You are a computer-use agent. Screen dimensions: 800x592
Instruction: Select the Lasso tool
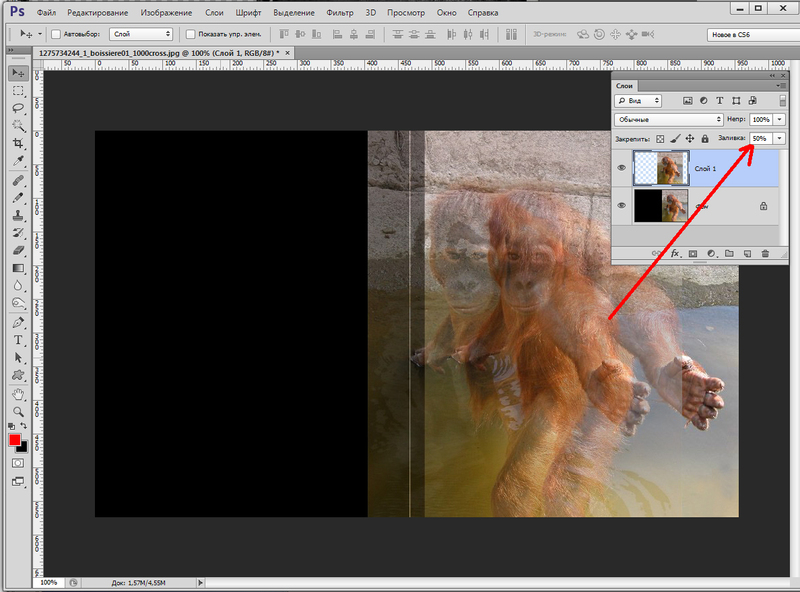coord(18,108)
